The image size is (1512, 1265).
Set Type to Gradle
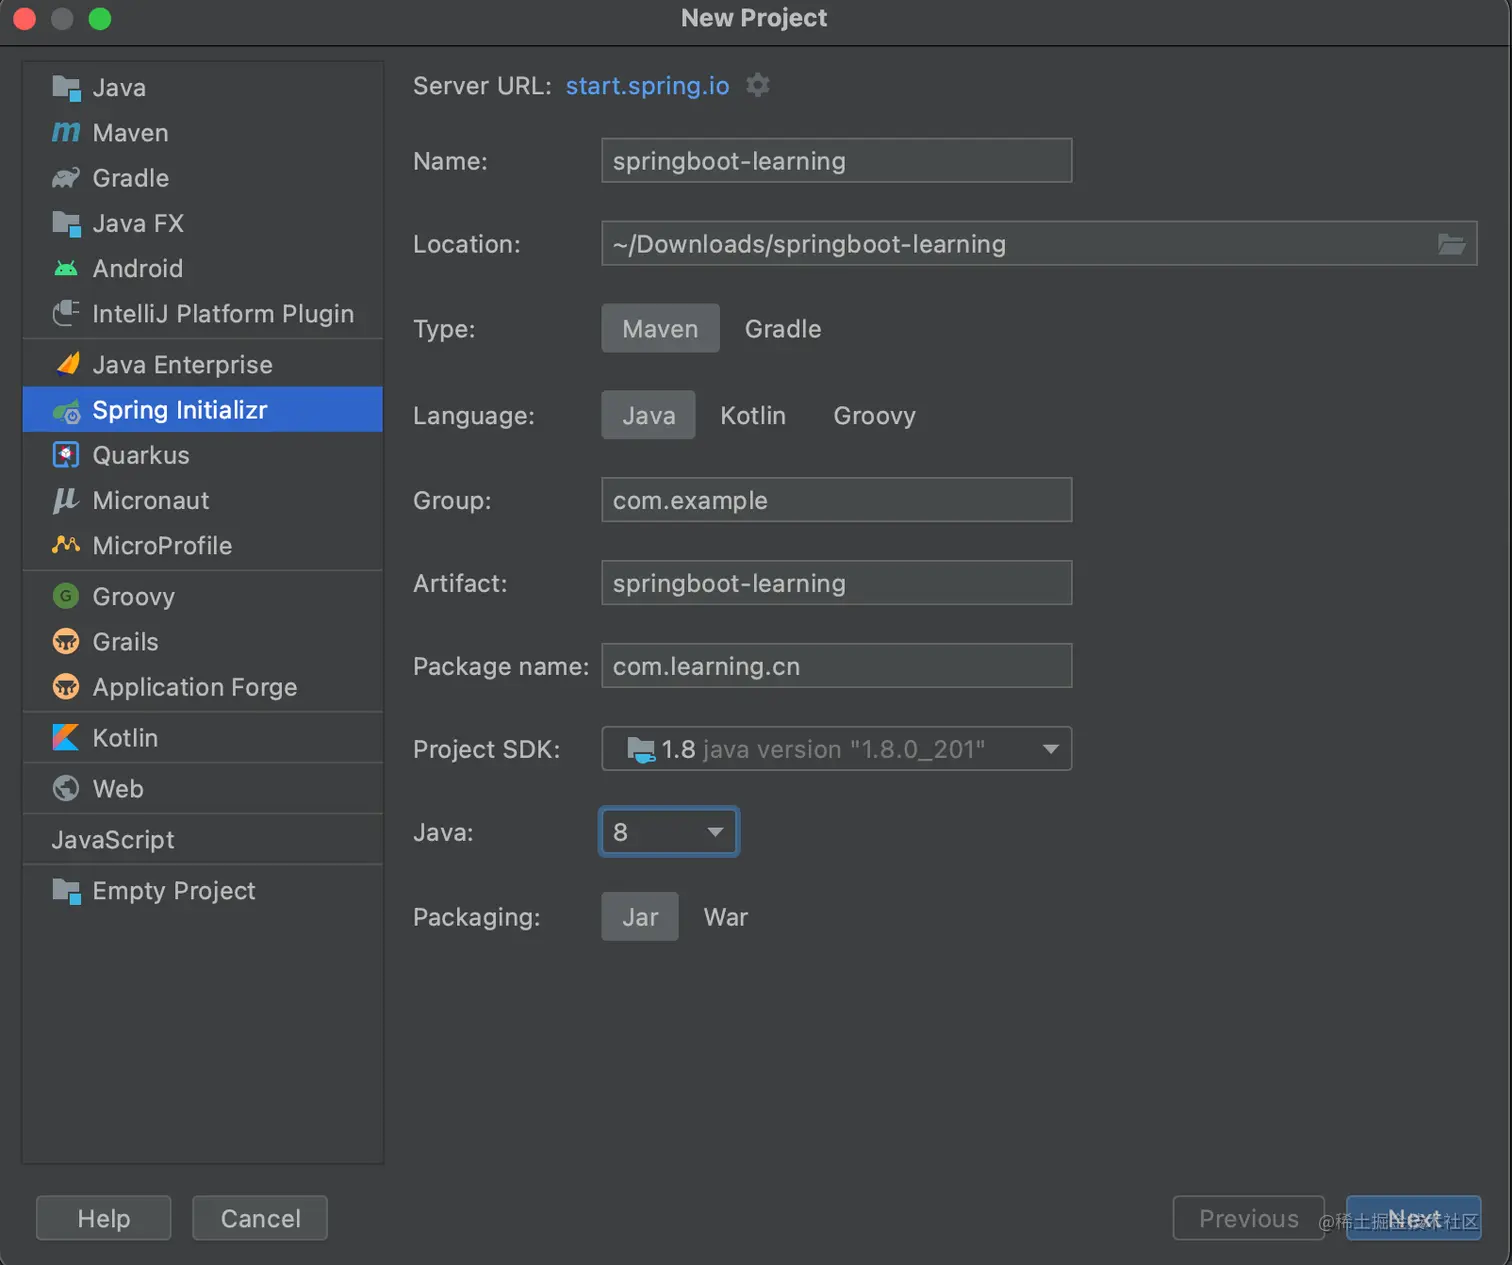tap(783, 329)
